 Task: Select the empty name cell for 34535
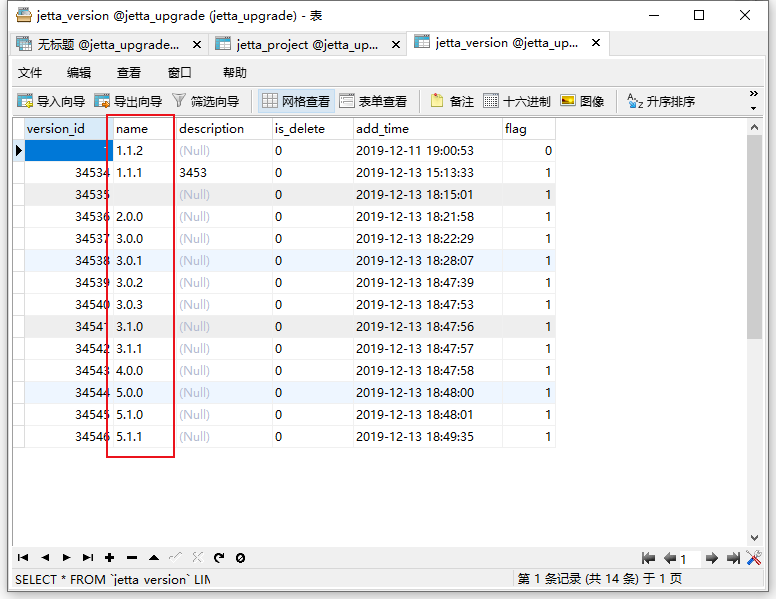click(x=144, y=195)
